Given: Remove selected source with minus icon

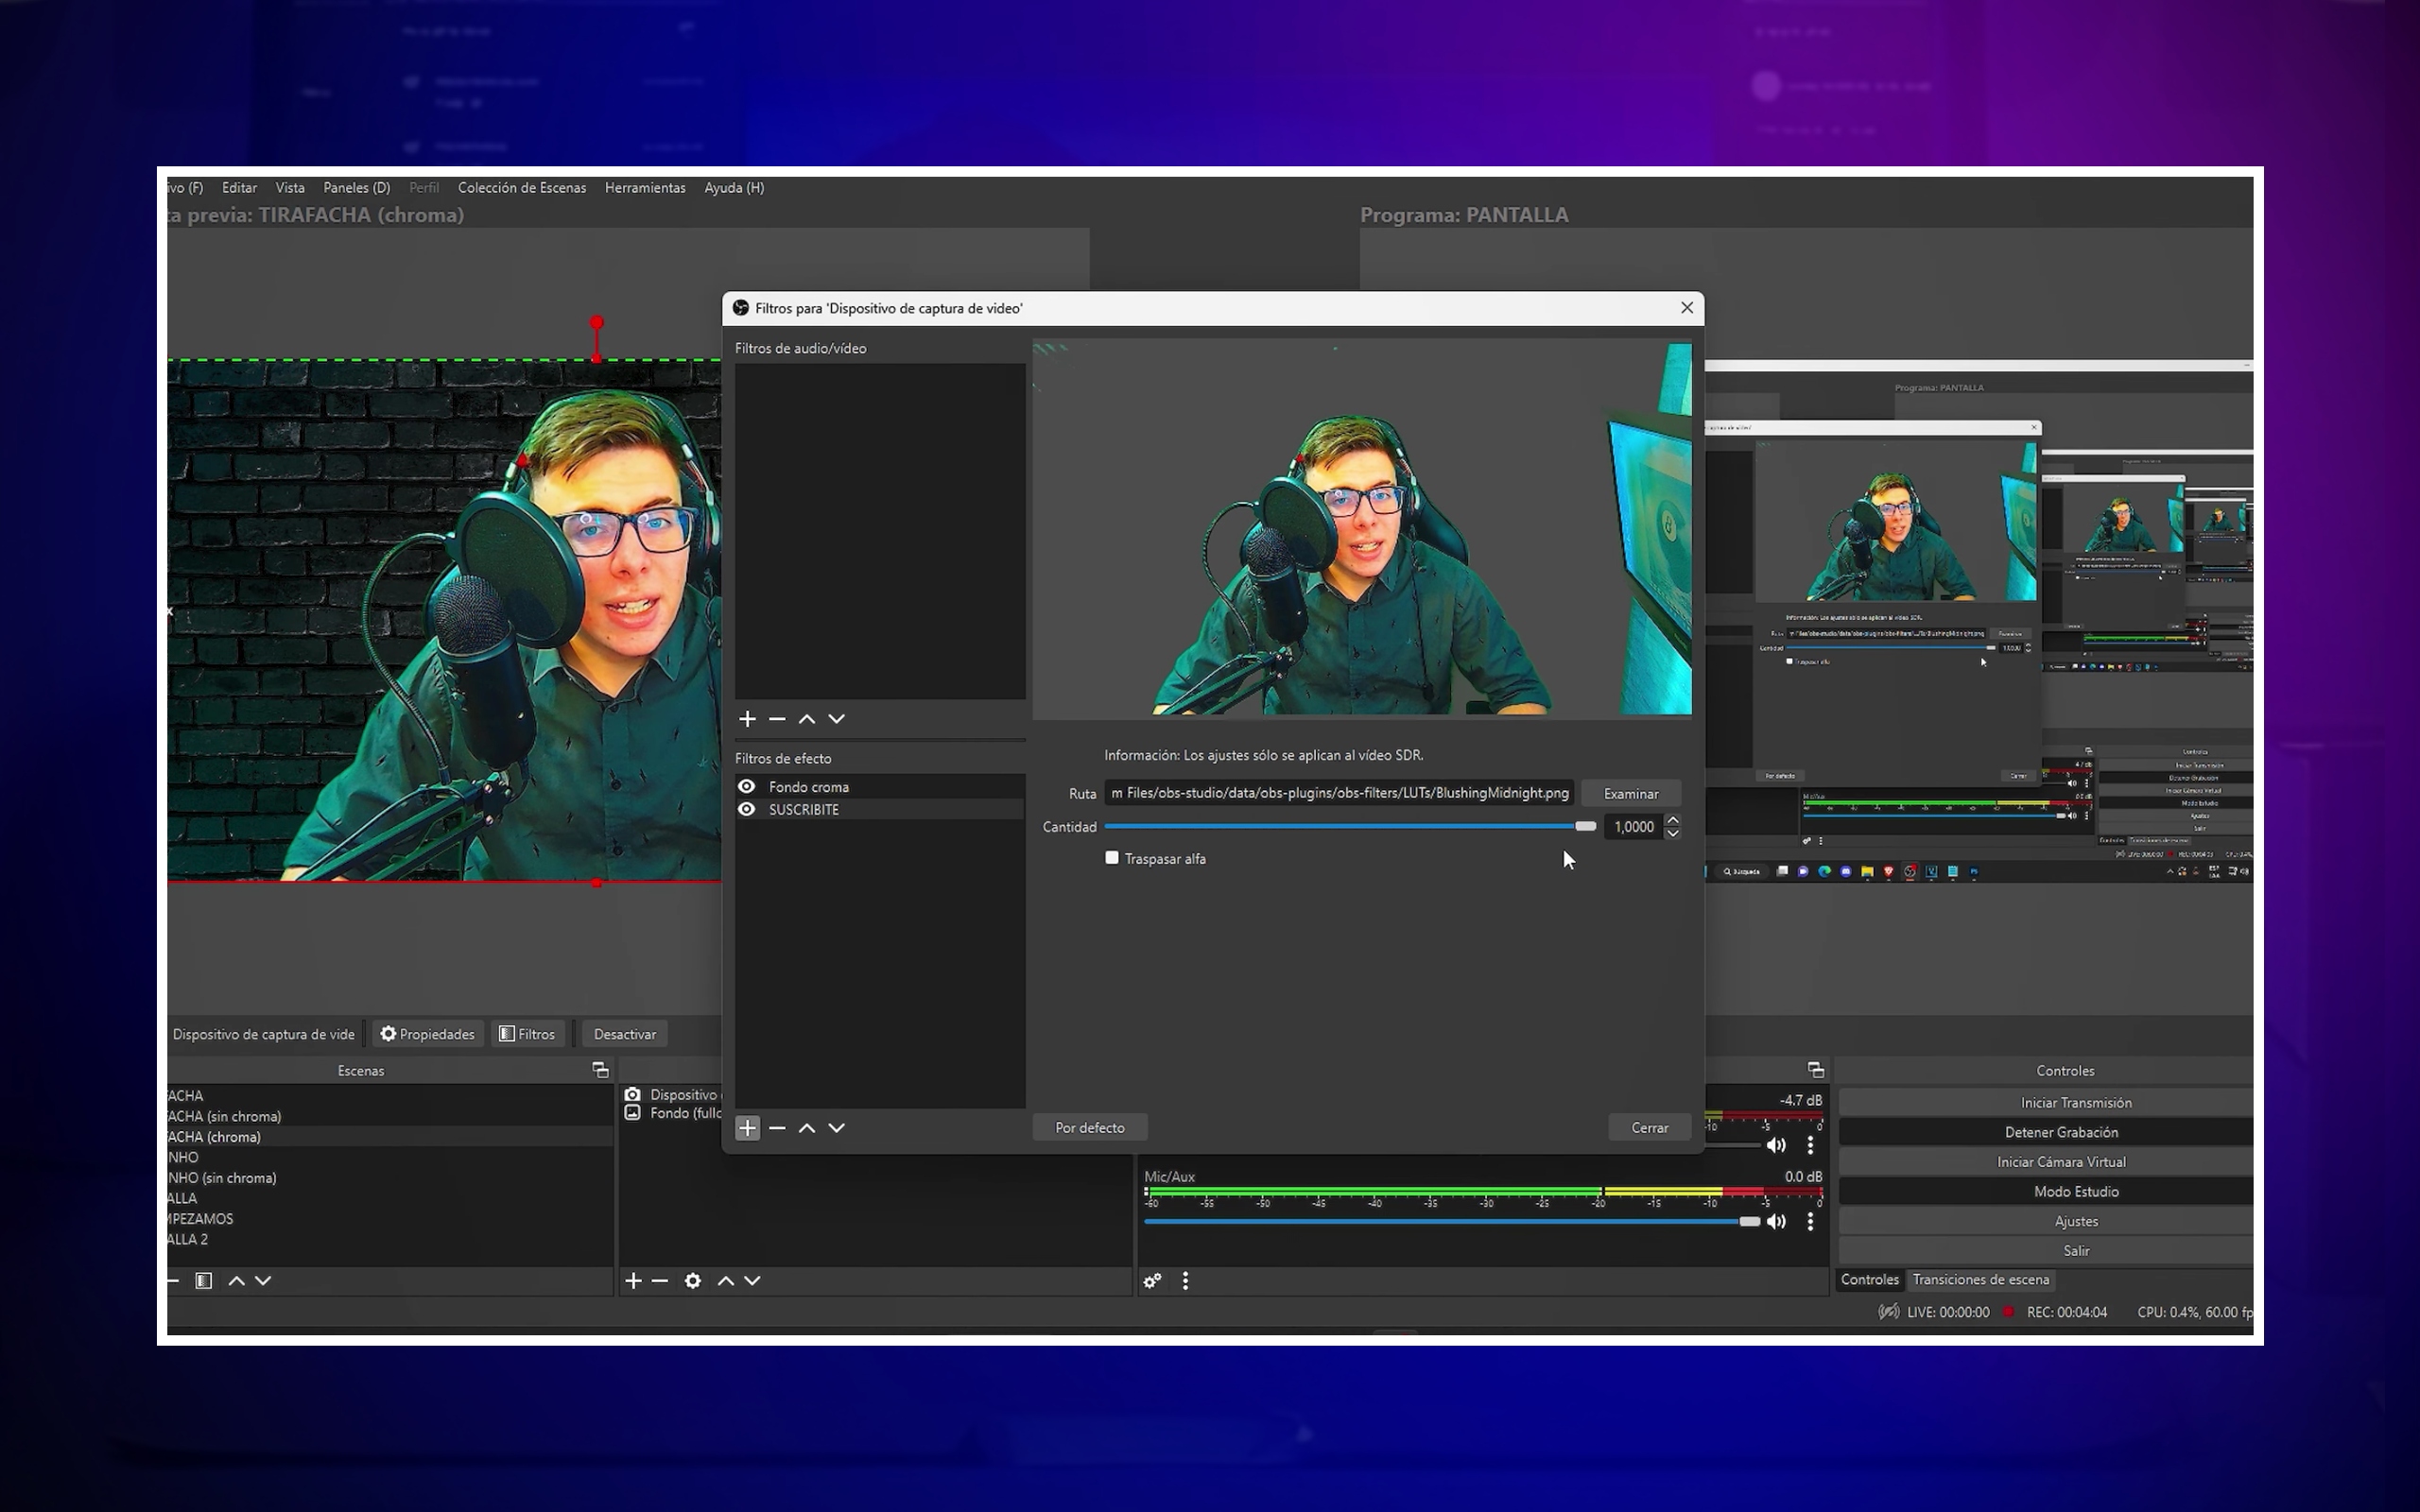Looking at the screenshot, I should coord(660,1281).
